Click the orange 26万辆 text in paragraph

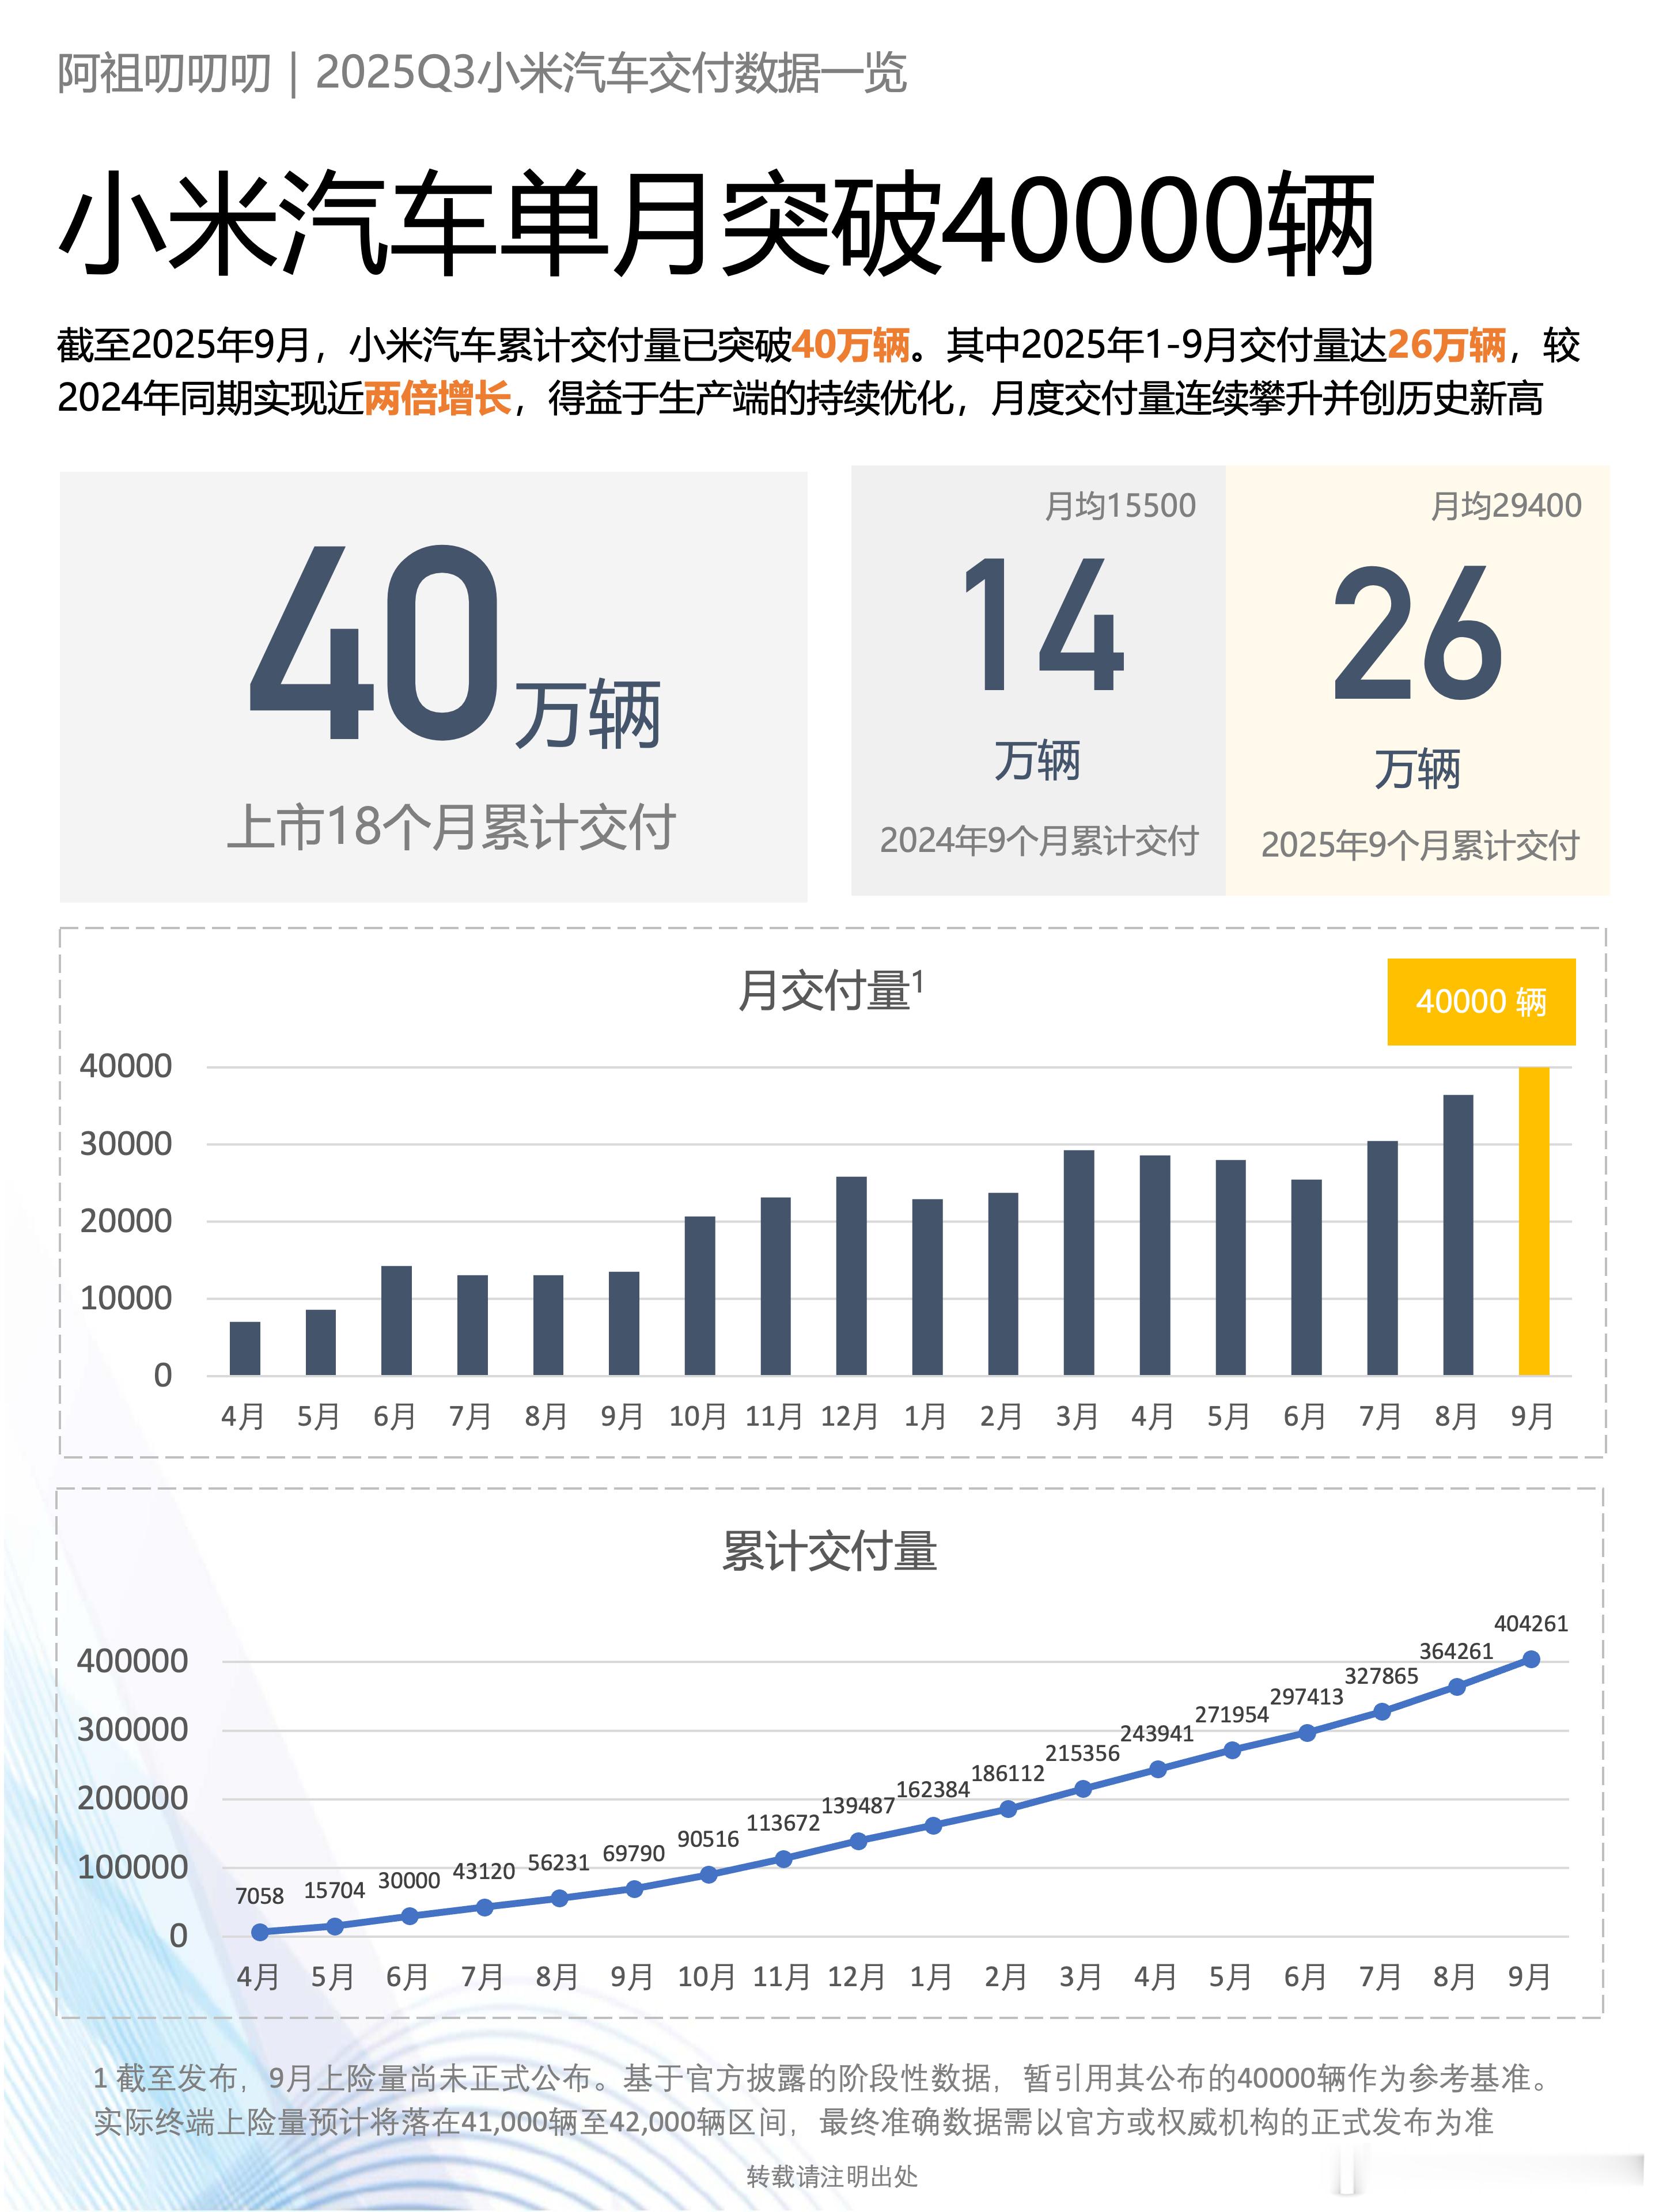1446,345
